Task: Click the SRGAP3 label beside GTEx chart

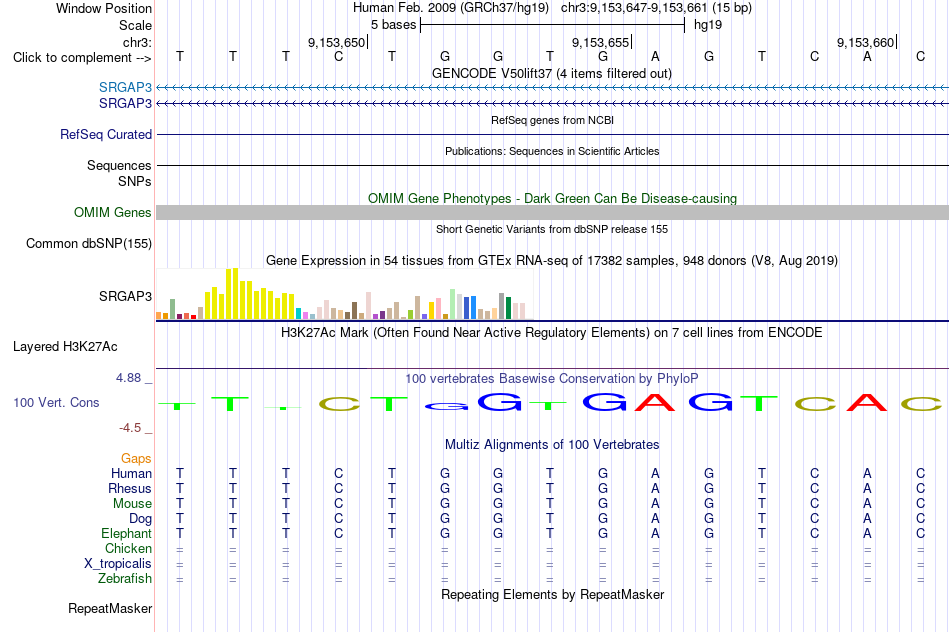Action: pyautogui.click(x=125, y=296)
